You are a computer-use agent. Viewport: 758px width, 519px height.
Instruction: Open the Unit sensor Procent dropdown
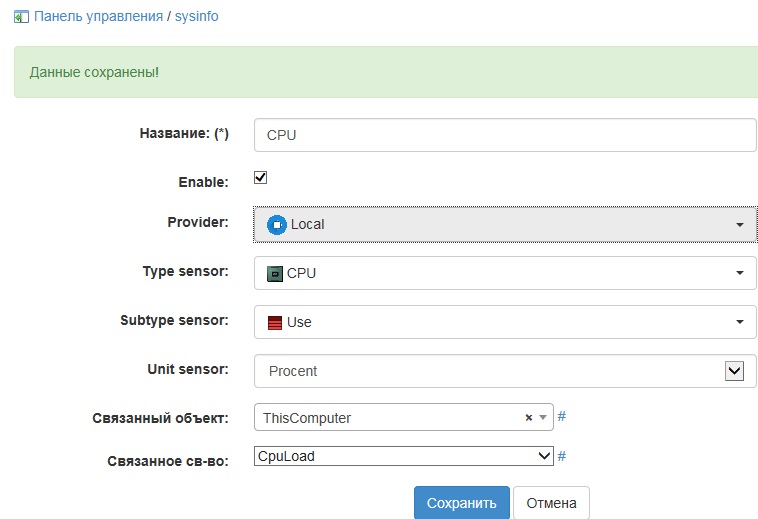pos(734,371)
